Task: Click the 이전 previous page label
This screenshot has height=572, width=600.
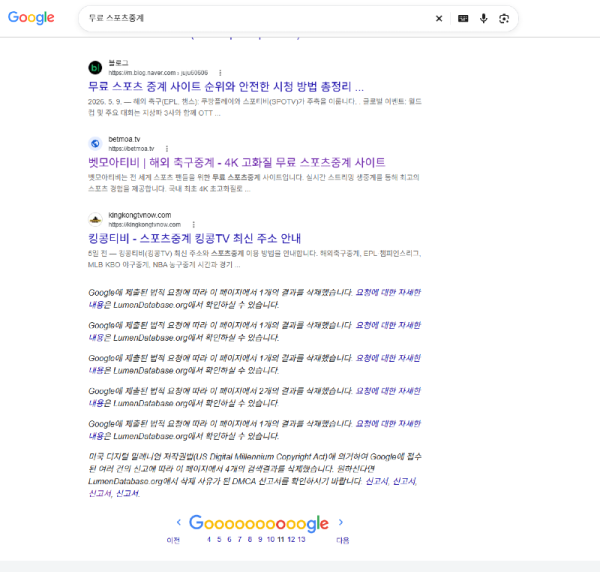Action: 173,540
